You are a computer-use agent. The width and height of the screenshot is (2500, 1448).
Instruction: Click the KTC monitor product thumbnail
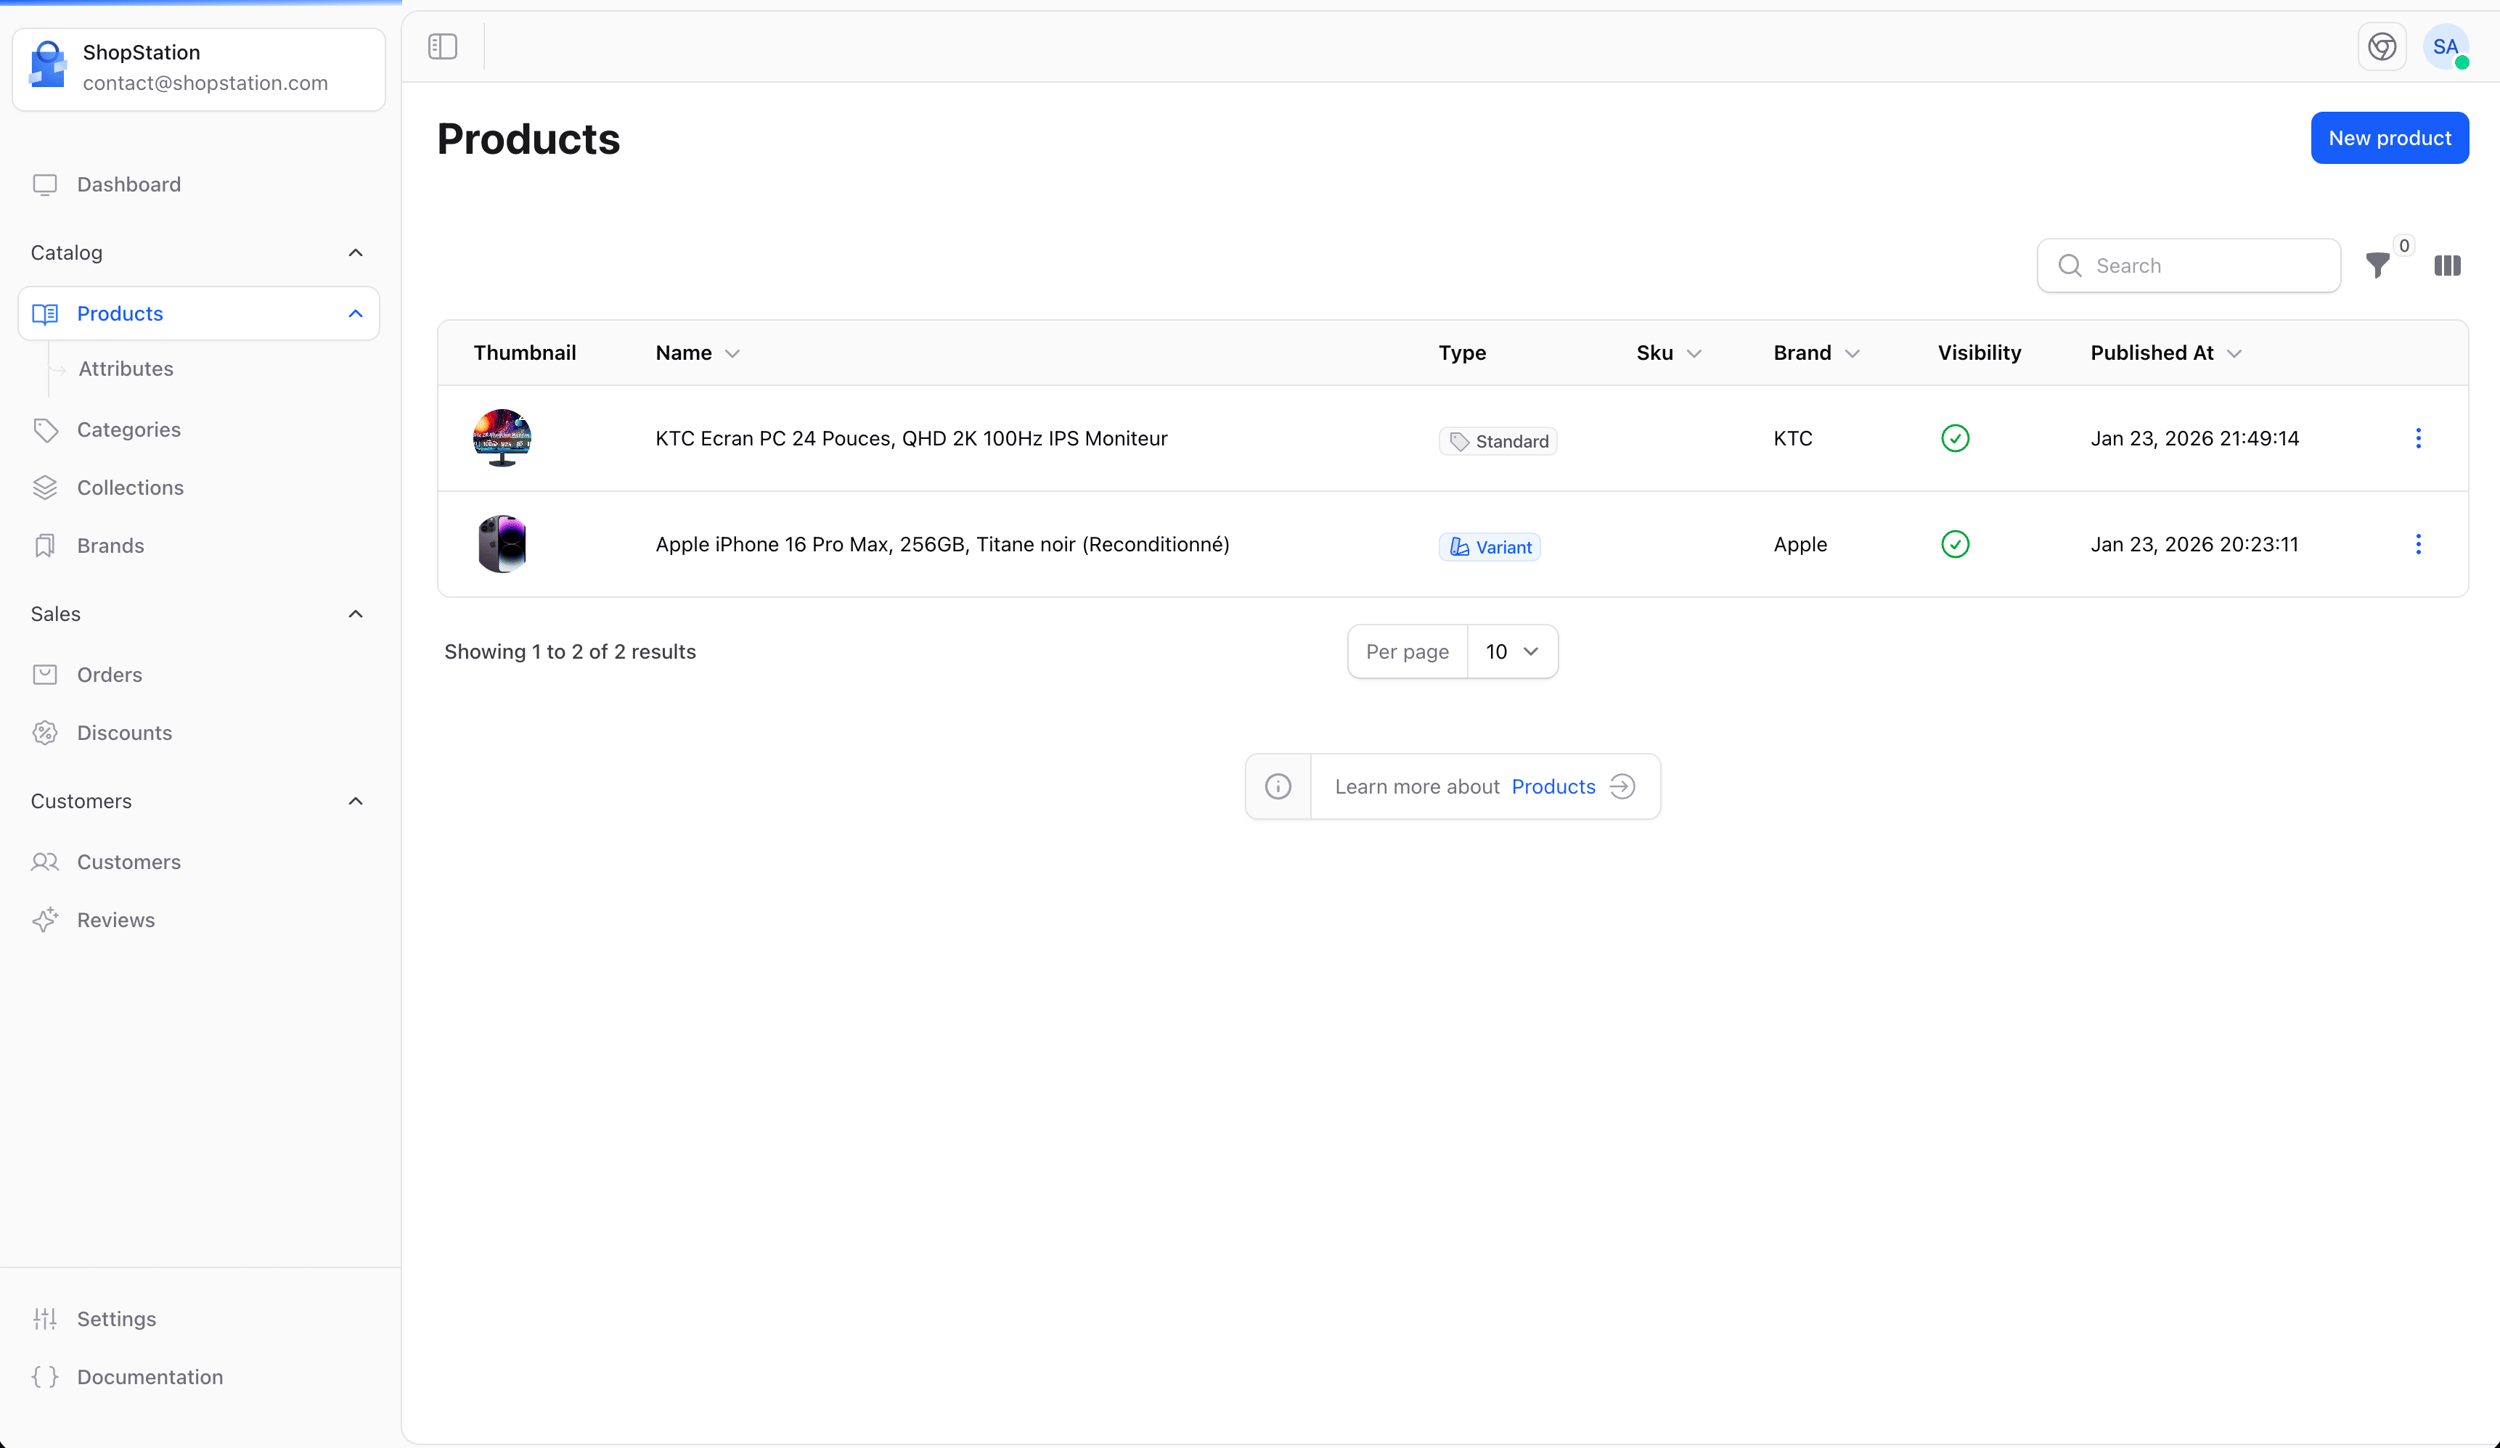tap(502, 438)
